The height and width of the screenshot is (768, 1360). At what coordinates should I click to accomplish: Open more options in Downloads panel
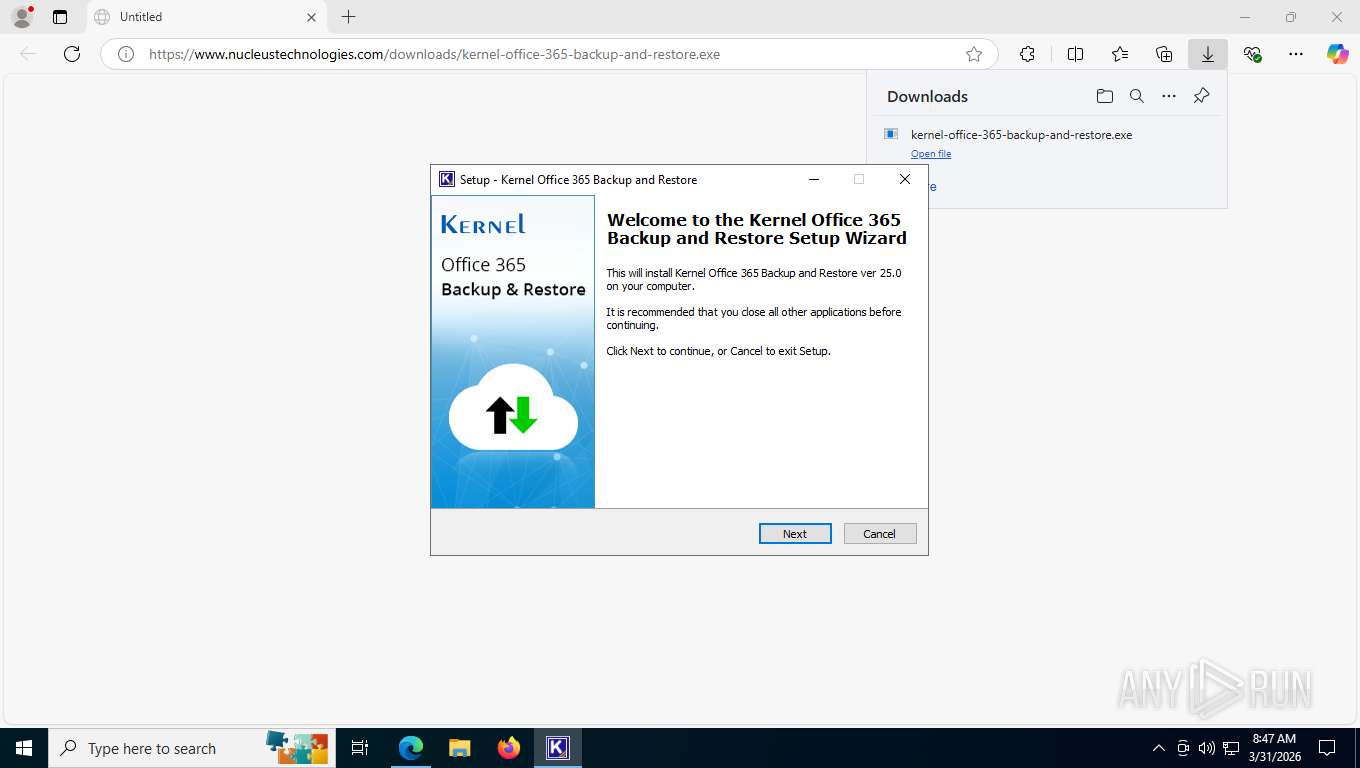[x=1169, y=96]
